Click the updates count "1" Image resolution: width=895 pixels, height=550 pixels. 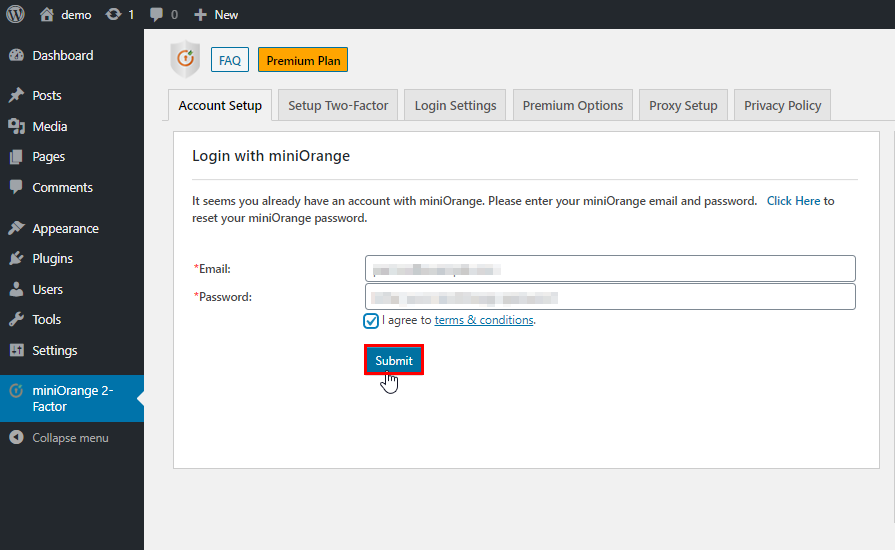click(x=131, y=15)
